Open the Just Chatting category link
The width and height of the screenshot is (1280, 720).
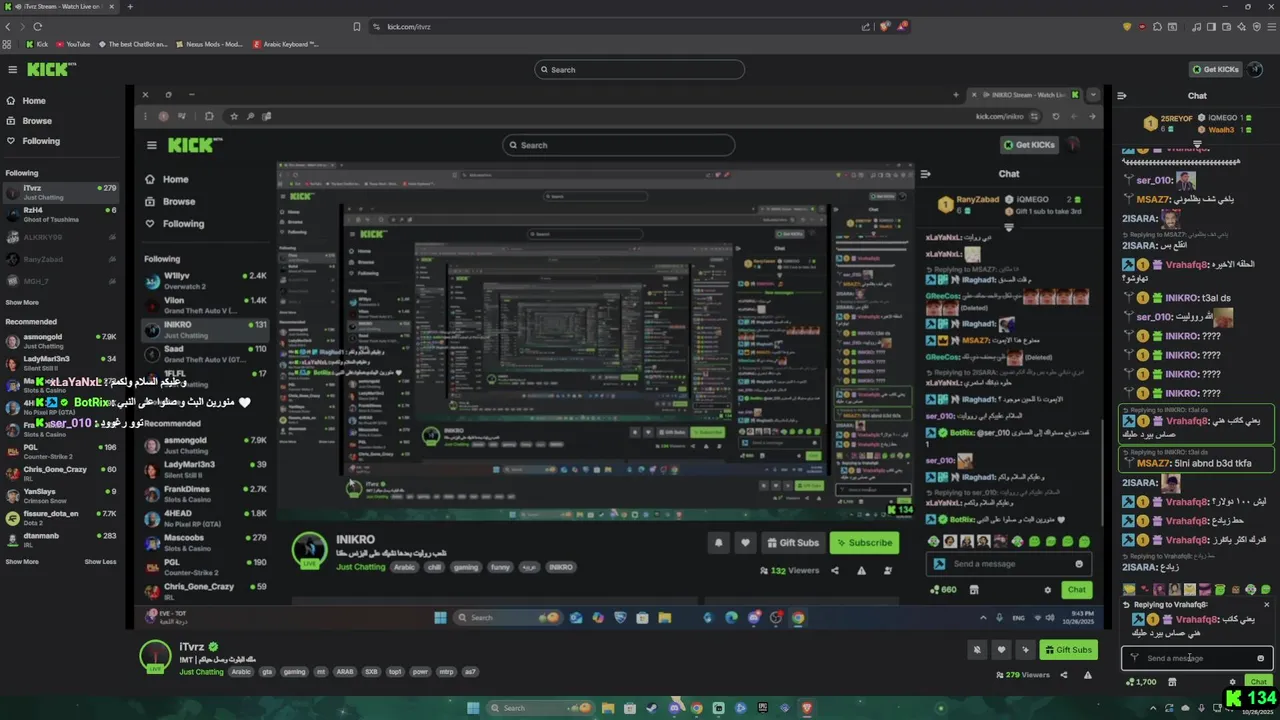pyautogui.click(x=201, y=672)
